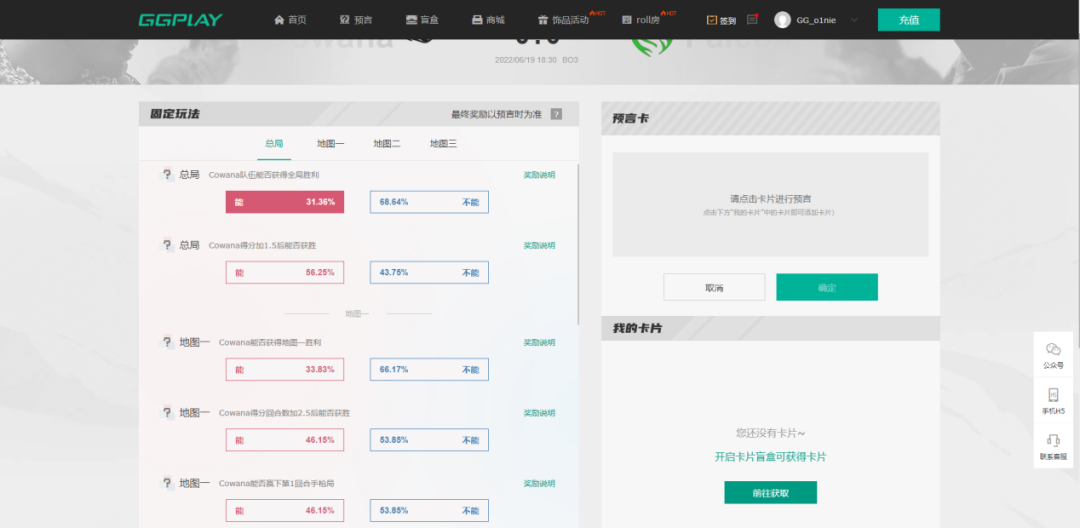Open the 手机H5 mobile icon

coord(1053,401)
